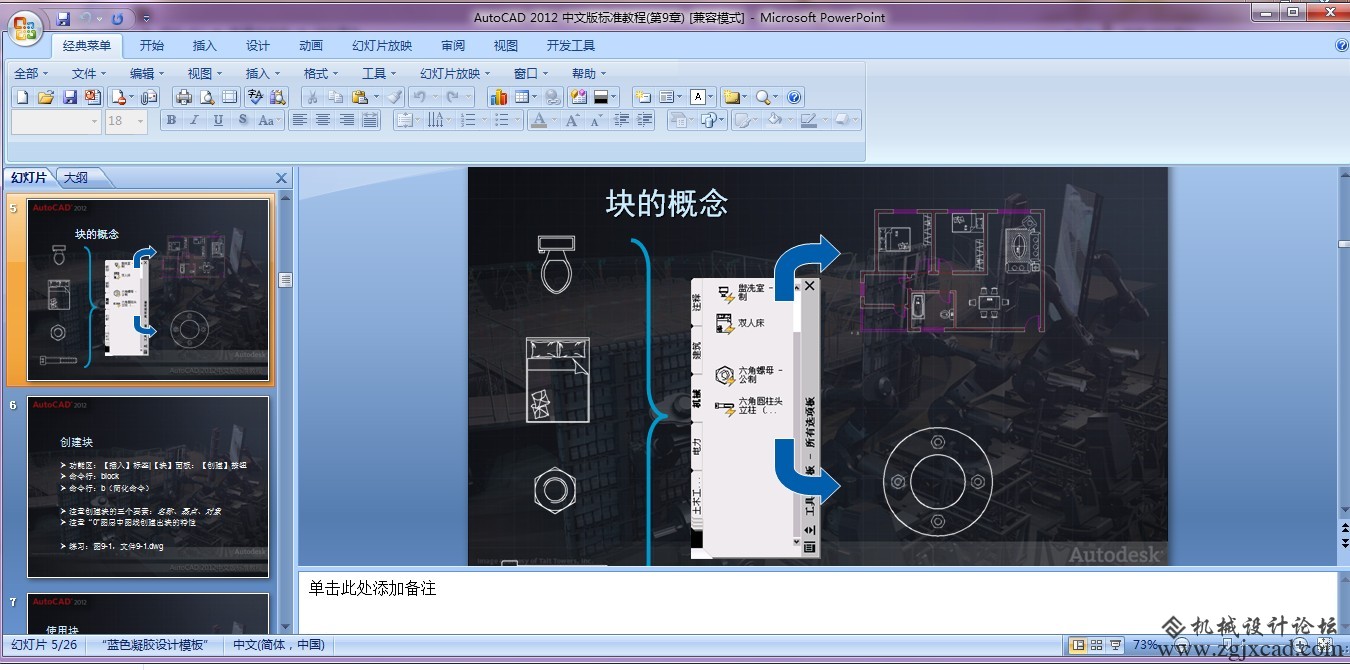Click the Copy icon

pyautogui.click(x=335, y=97)
